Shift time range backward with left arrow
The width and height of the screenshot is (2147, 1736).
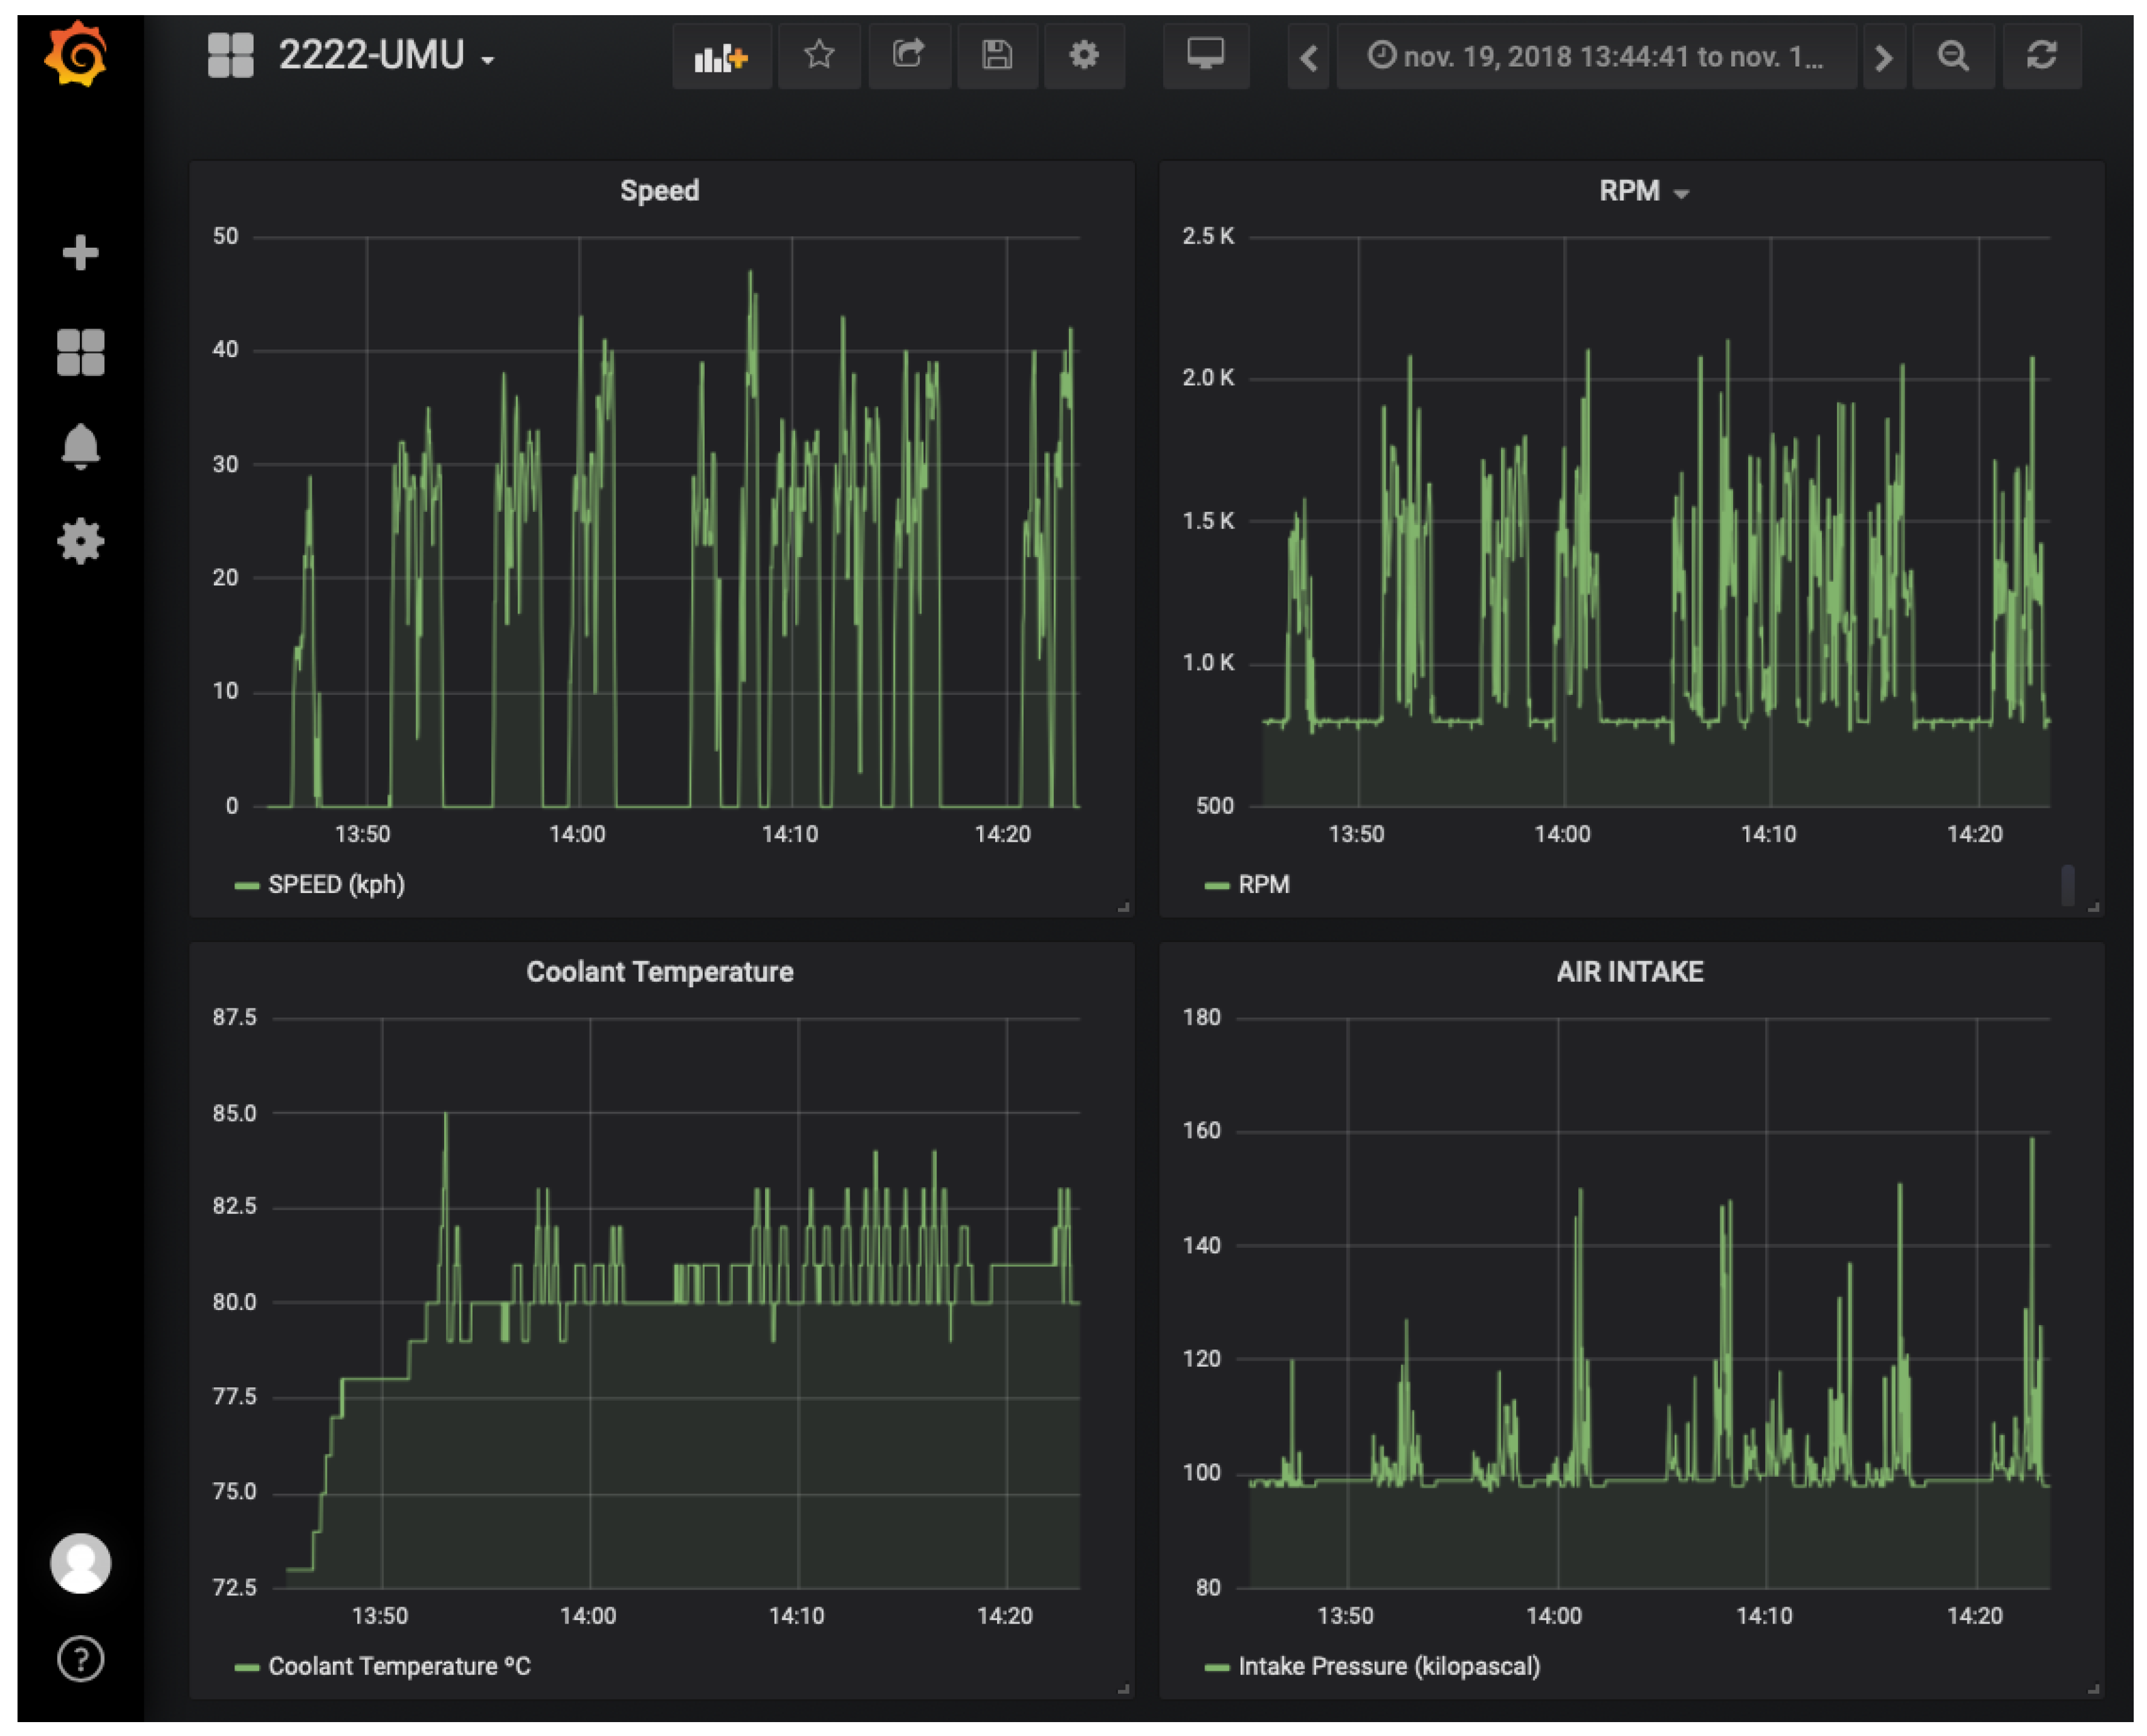coord(1308,58)
